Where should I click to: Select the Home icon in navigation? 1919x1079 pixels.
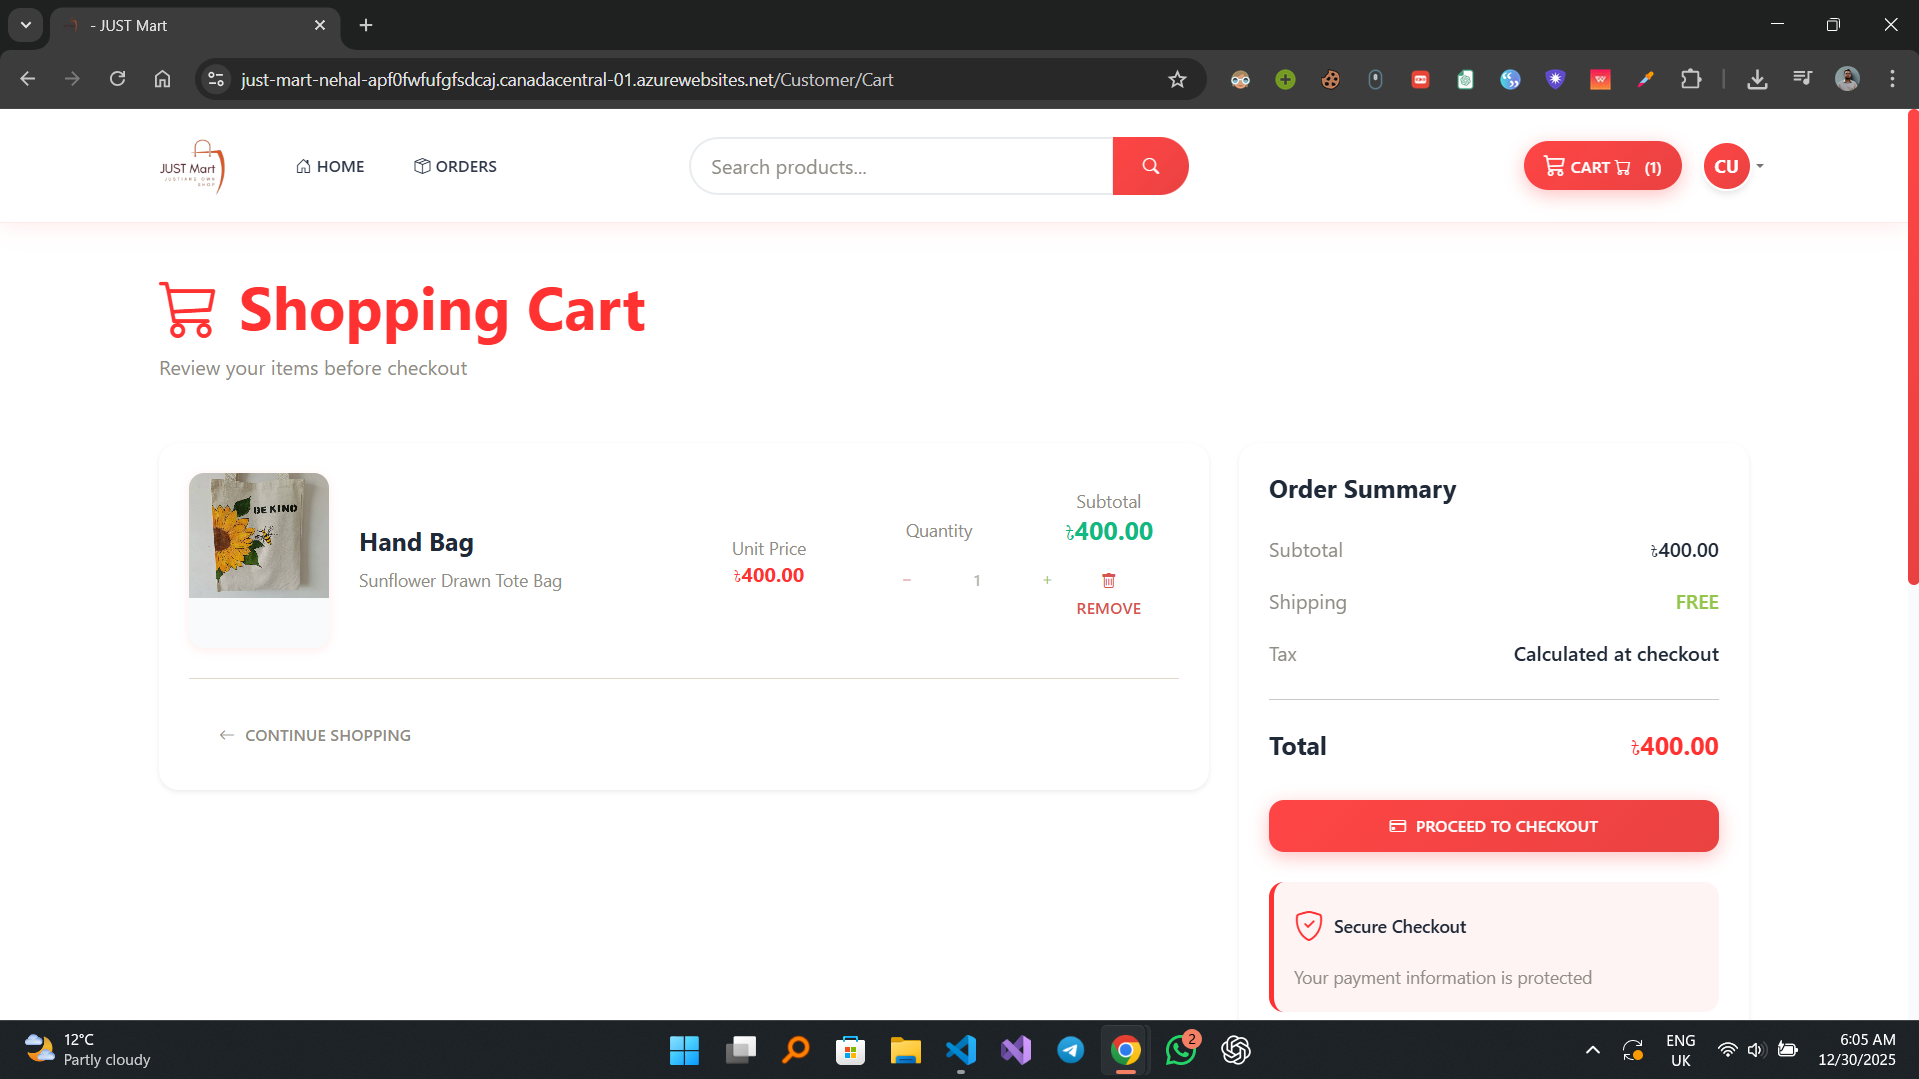point(303,166)
